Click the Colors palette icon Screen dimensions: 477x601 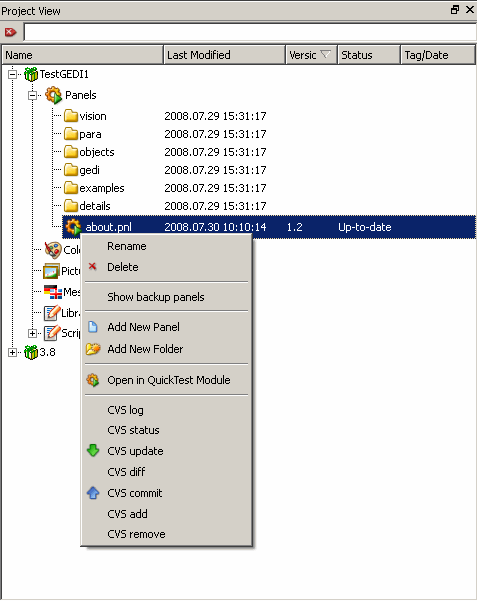[53, 250]
